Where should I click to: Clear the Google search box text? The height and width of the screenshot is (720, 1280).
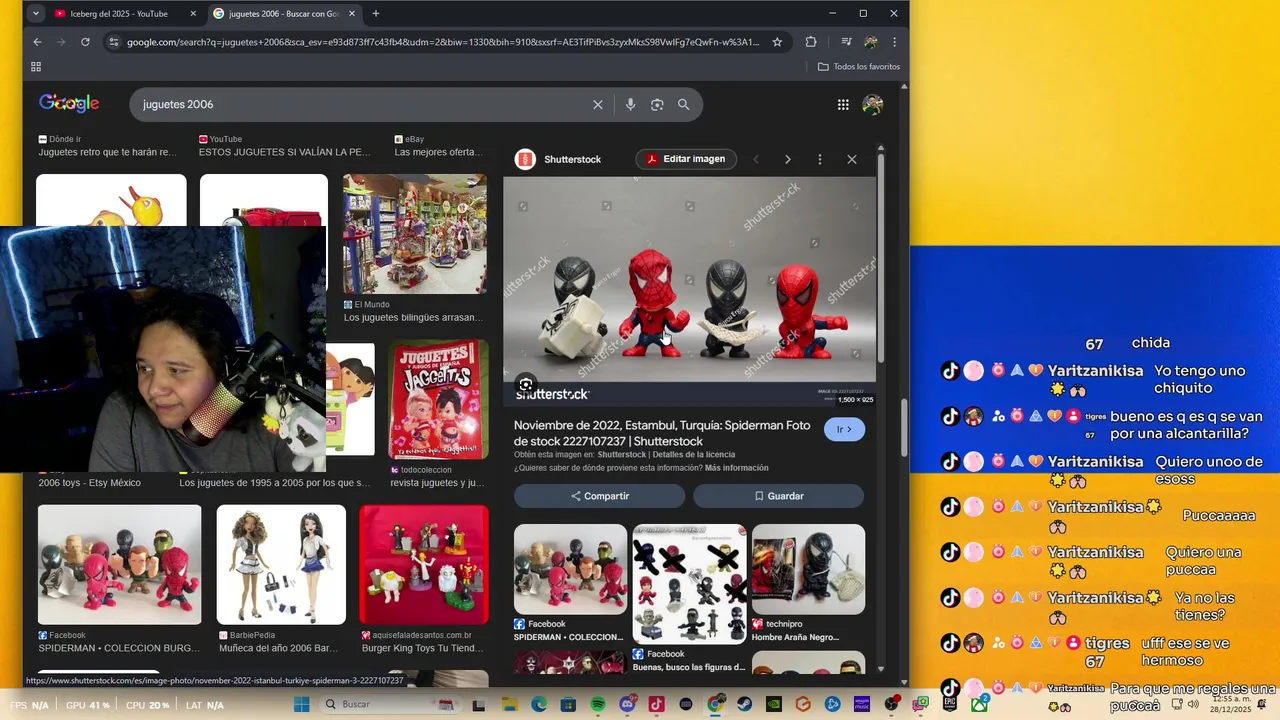click(x=598, y=104)
